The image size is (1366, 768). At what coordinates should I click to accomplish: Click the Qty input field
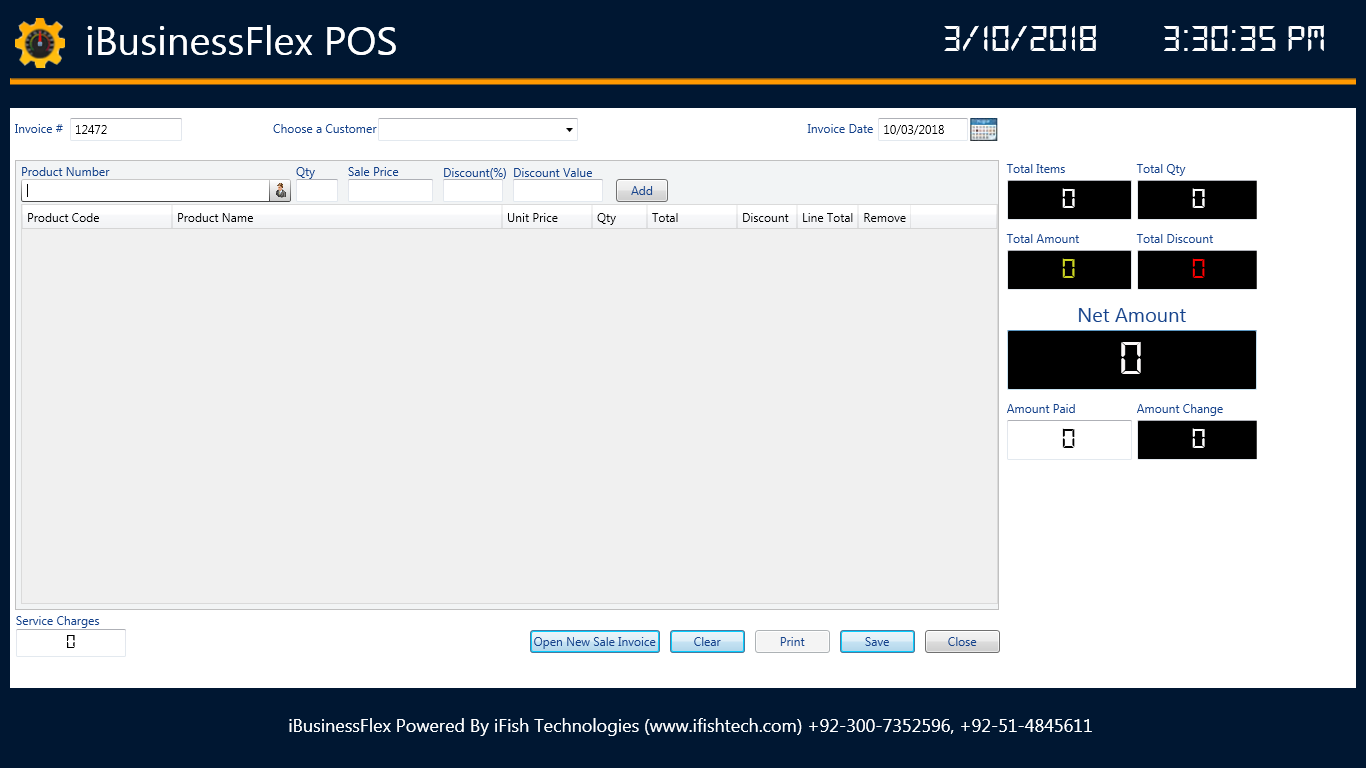point(317,191)
